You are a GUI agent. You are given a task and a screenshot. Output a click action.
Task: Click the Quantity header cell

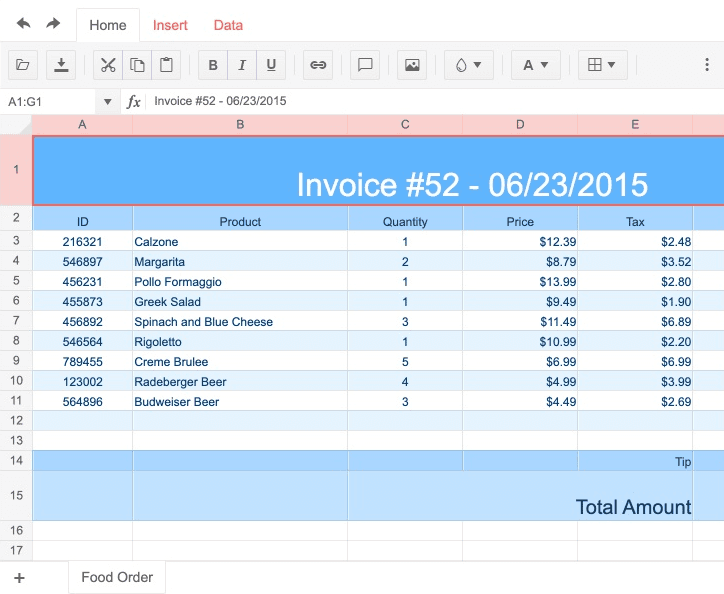405,218
